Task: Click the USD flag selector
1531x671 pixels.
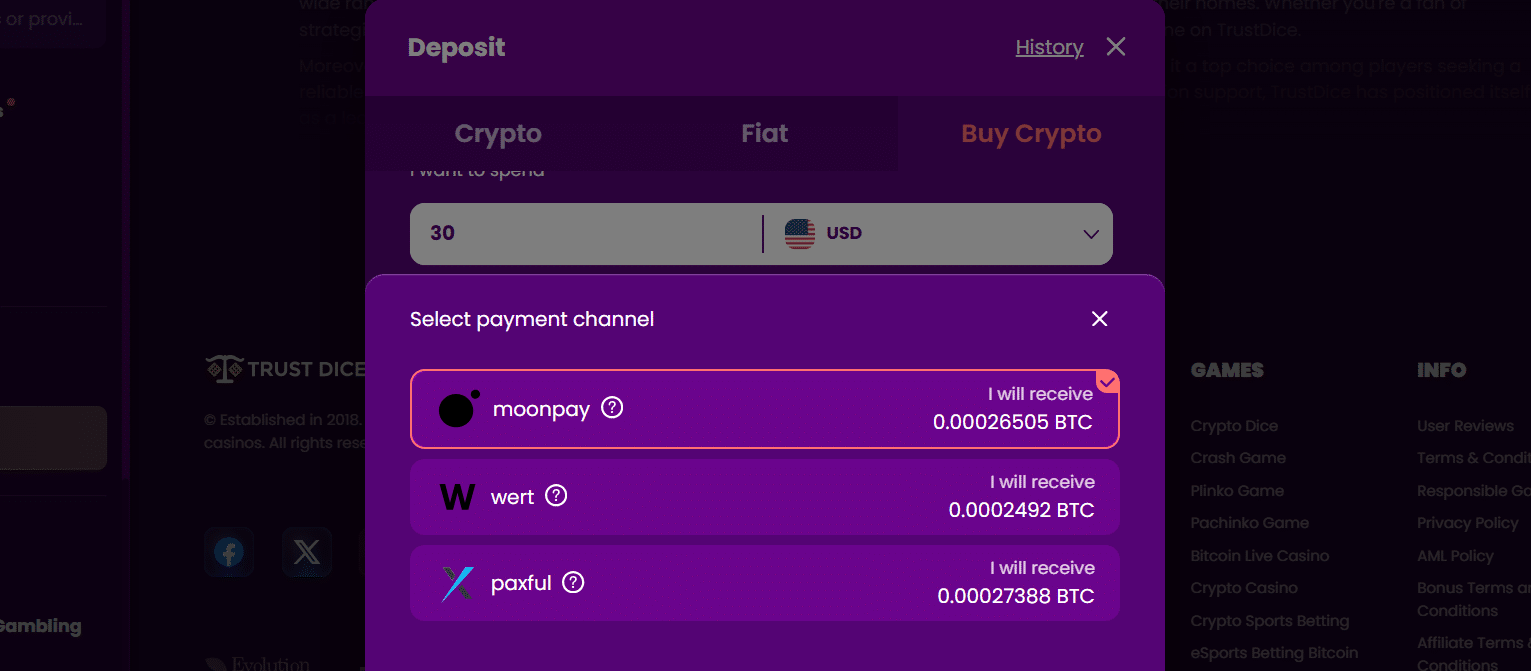Action: [x=800, y=233]
